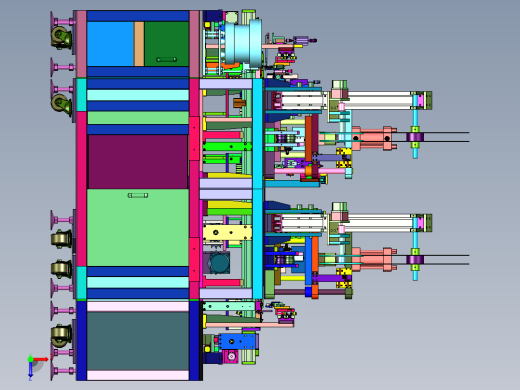This screenshot has width=520, height=390.
Task: Click the red X-axis arrow of the triad
Action: (41, 359)
